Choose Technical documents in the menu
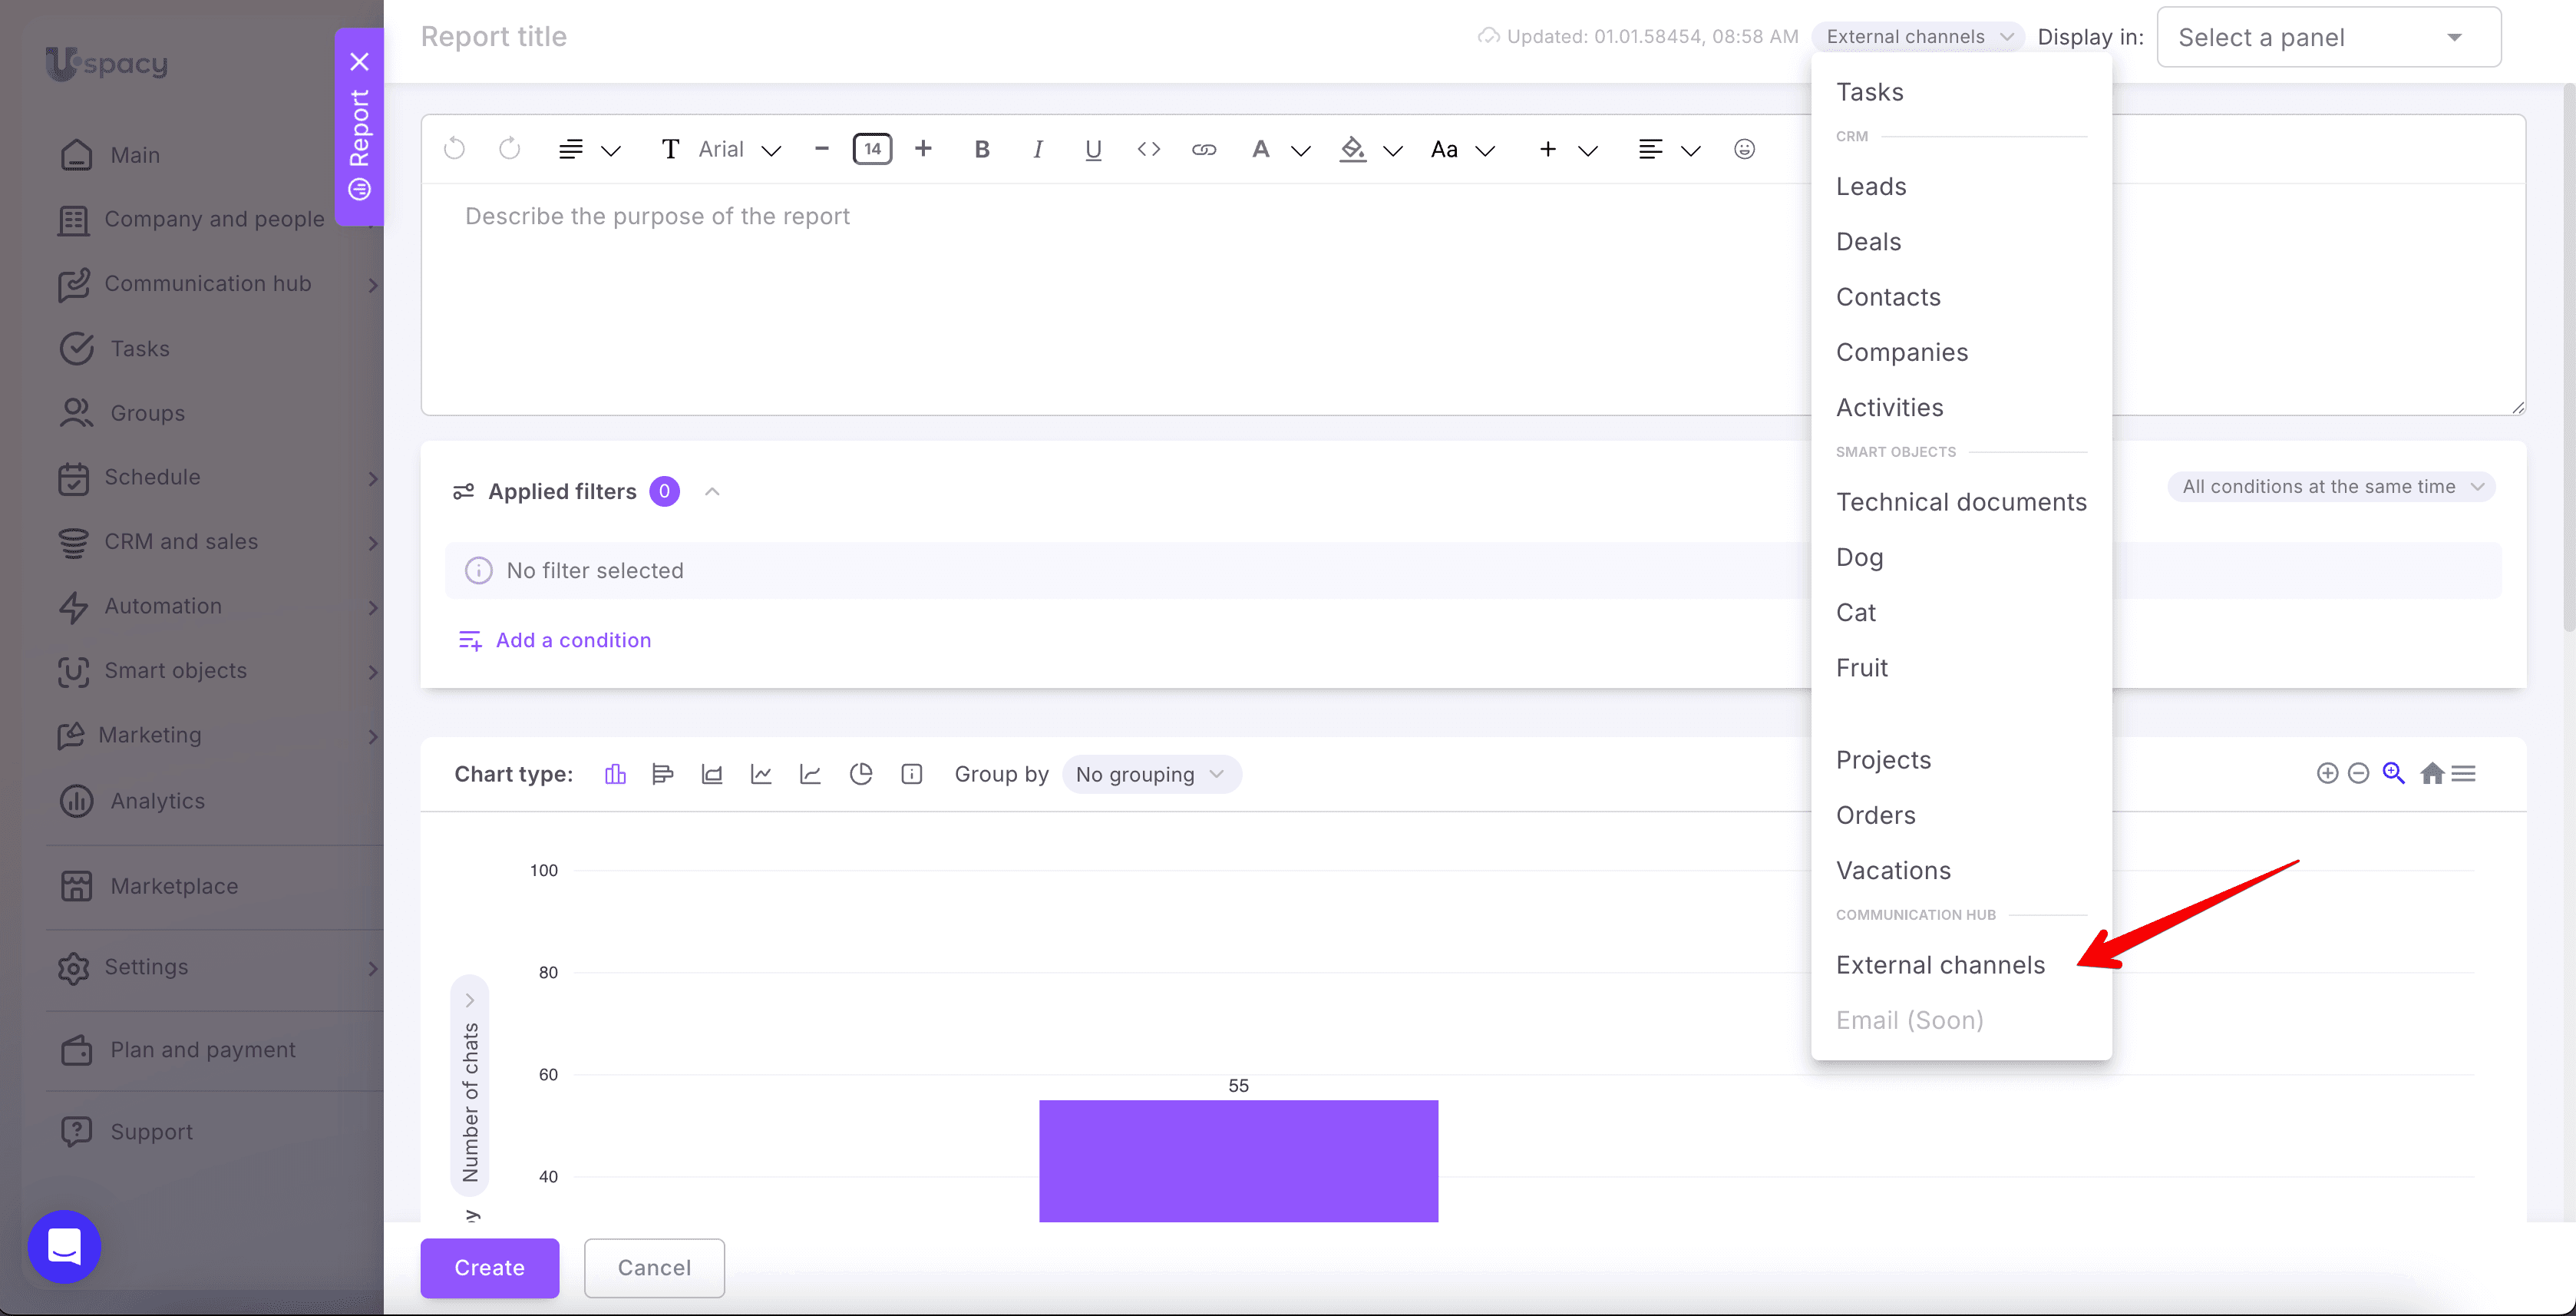The width and height of the screenshot is (2576, 1316). (x=1961, y=502)
